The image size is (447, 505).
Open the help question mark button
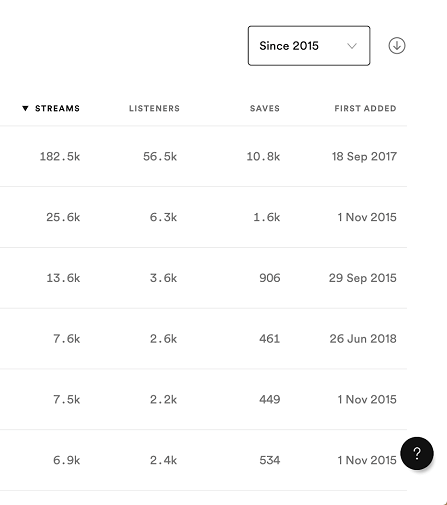(x=417, y=453)
